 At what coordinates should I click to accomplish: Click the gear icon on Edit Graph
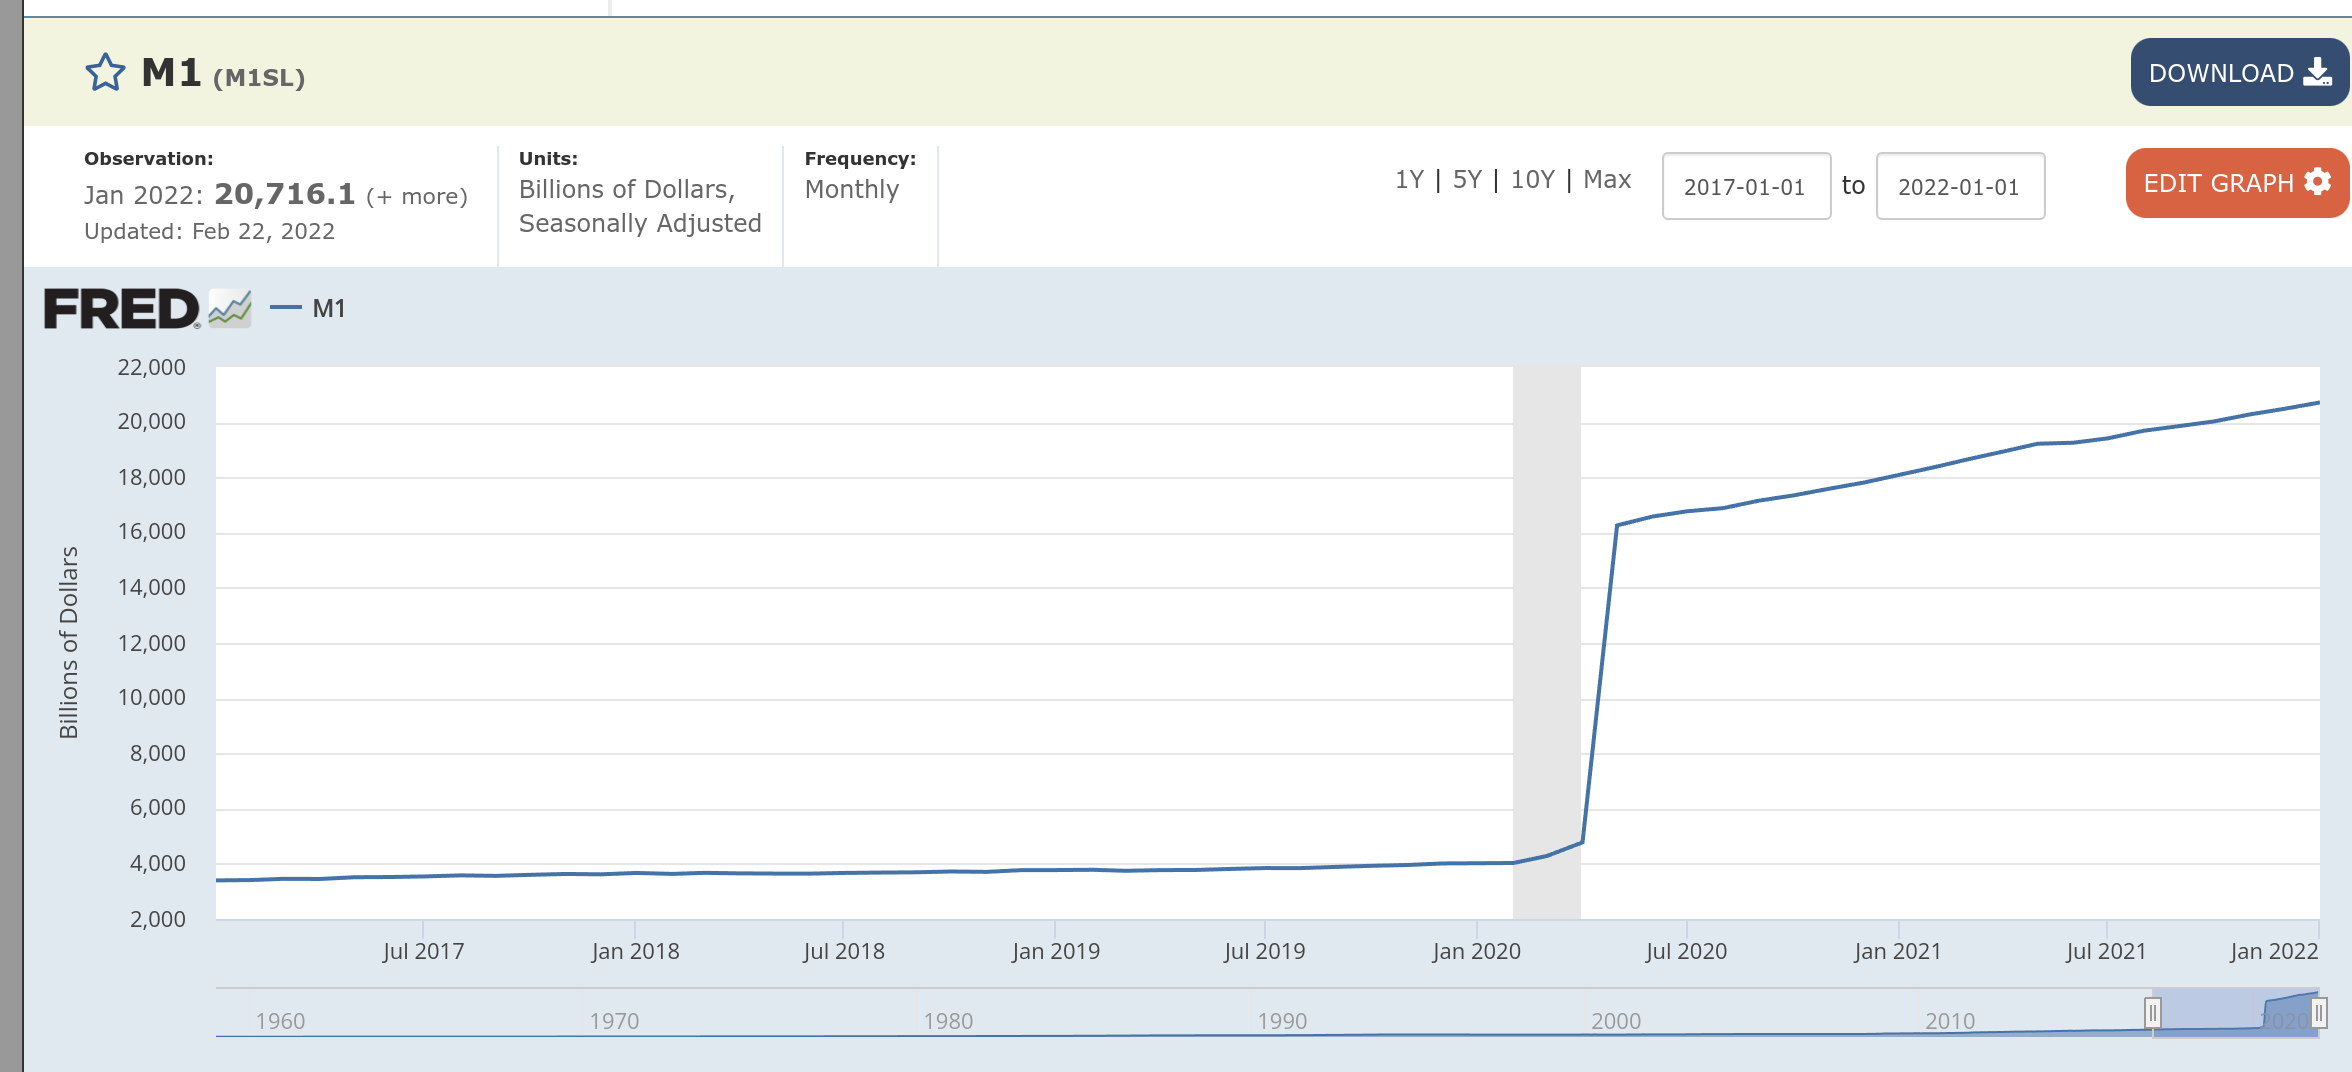click(x=2317, y=182)
